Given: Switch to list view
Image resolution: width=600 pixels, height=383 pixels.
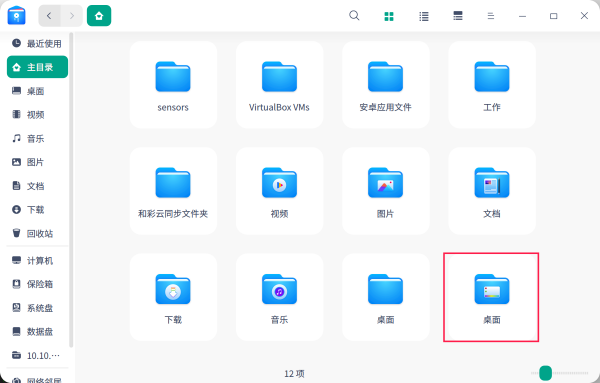Looking at the screenshot, I should click(424, 16).
